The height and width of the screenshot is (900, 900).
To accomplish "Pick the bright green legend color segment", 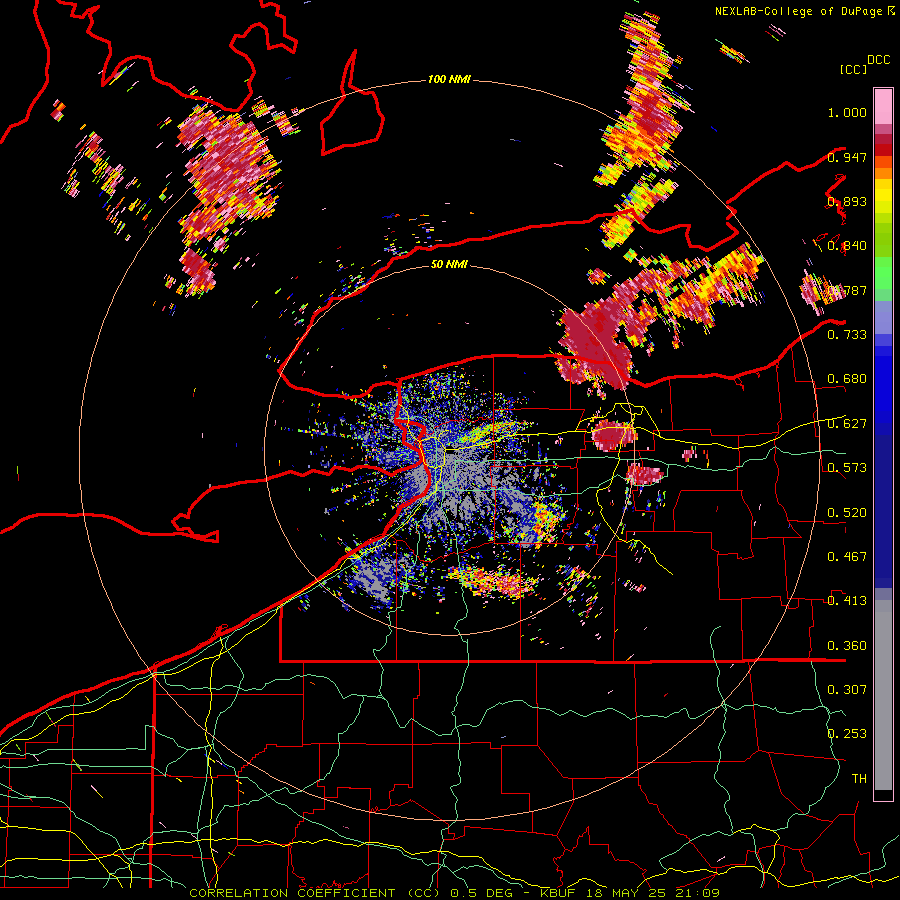I will pos(883,273).
